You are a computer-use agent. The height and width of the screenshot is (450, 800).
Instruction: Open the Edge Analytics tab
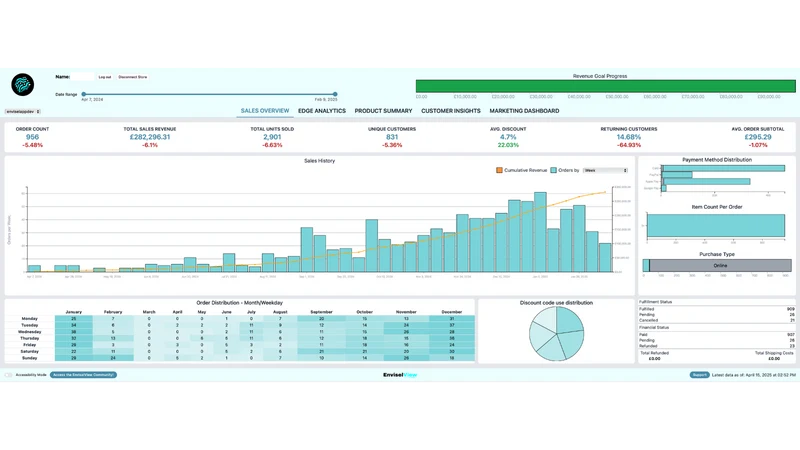click(x=322, y=111)
